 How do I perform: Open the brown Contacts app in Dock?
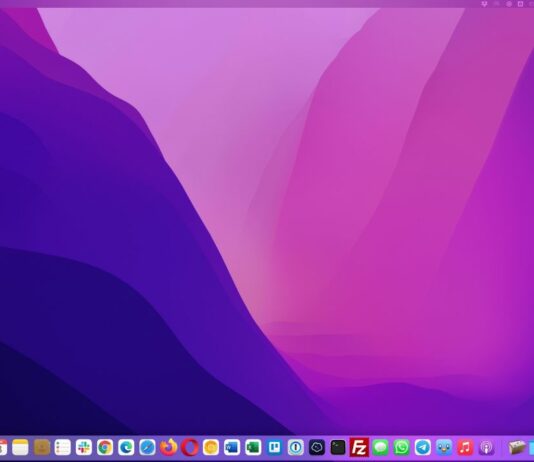coord(42,447)
